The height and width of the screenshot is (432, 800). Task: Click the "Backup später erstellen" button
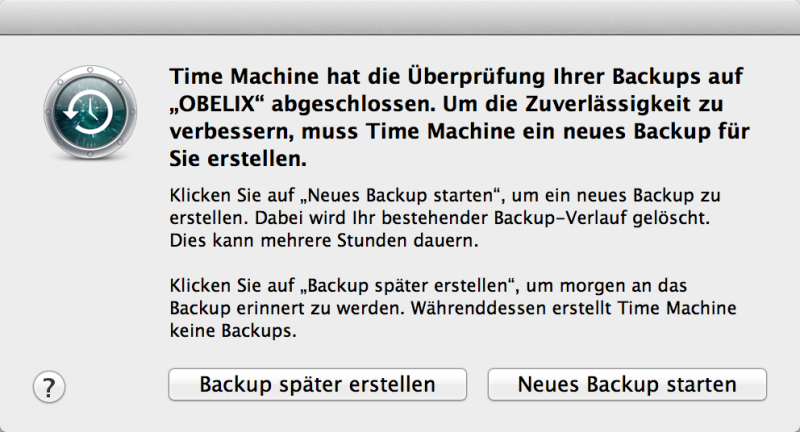317,384
